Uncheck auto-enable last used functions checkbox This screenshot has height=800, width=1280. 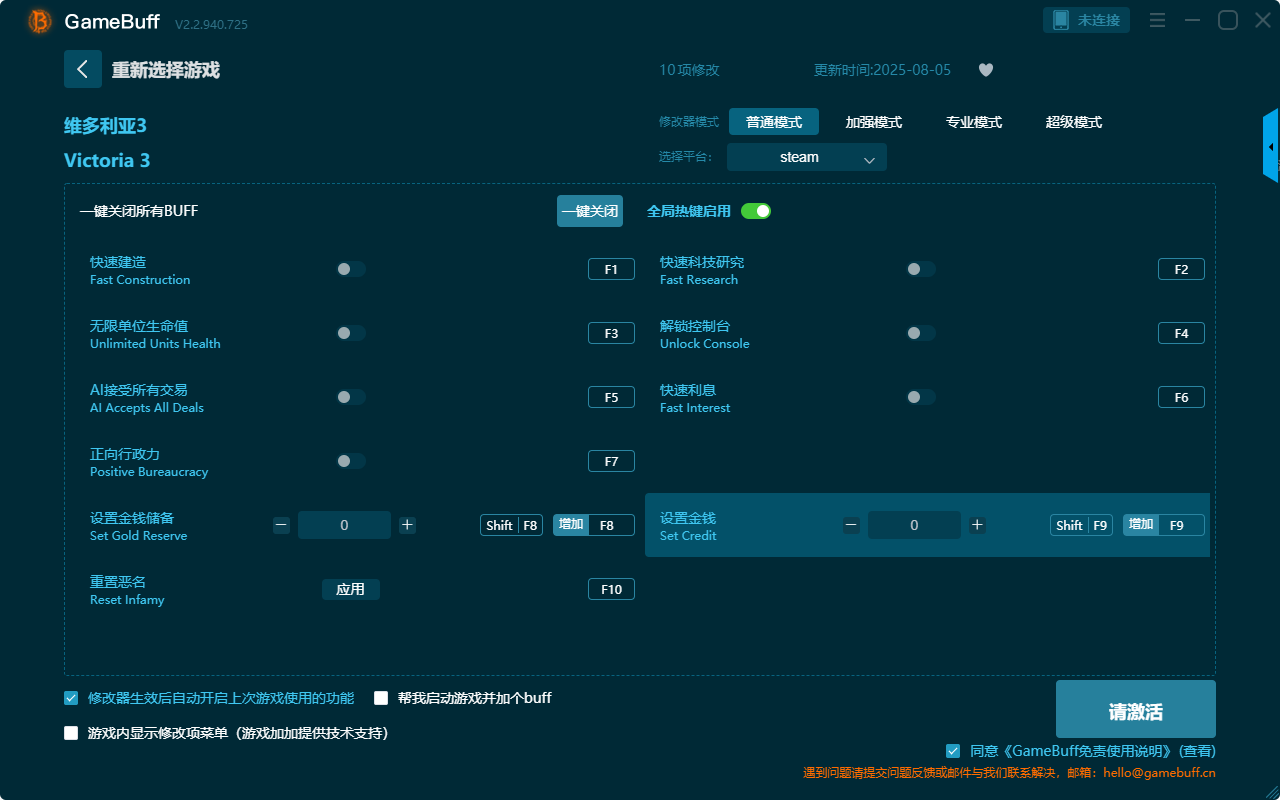[x=71, y=698]
